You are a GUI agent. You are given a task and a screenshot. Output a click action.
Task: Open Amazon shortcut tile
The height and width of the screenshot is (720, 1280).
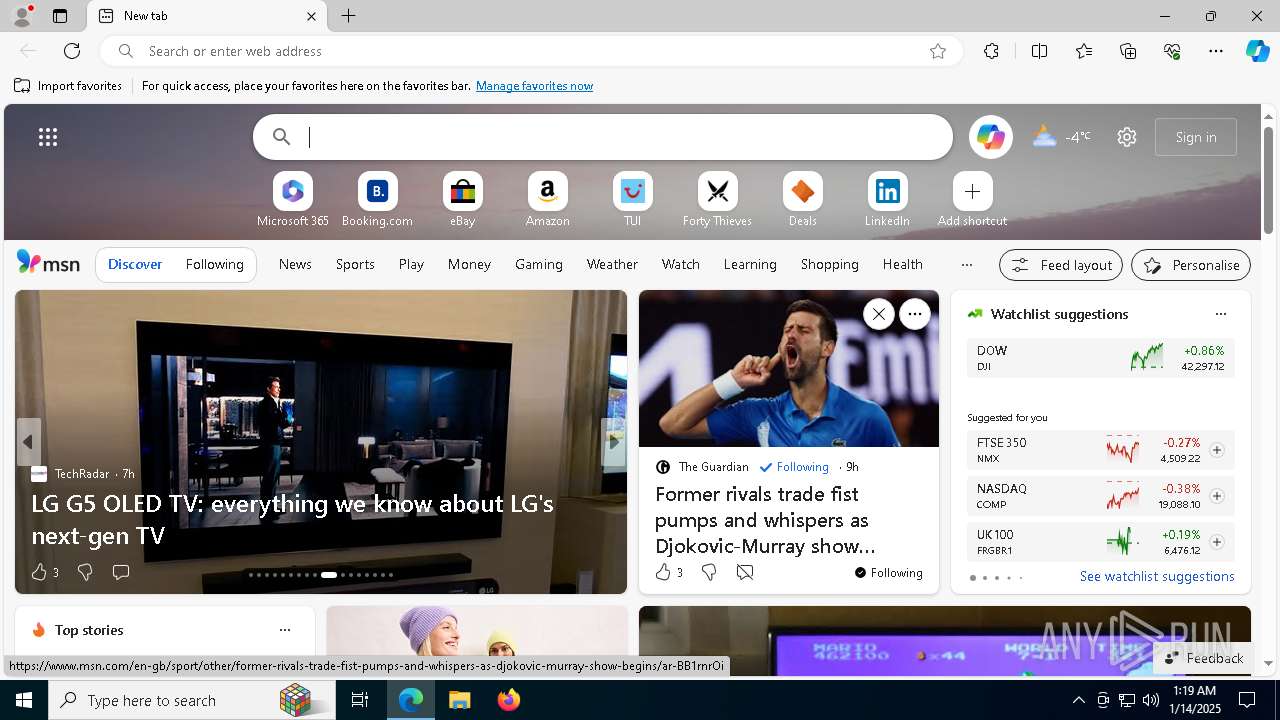point(547,200)
